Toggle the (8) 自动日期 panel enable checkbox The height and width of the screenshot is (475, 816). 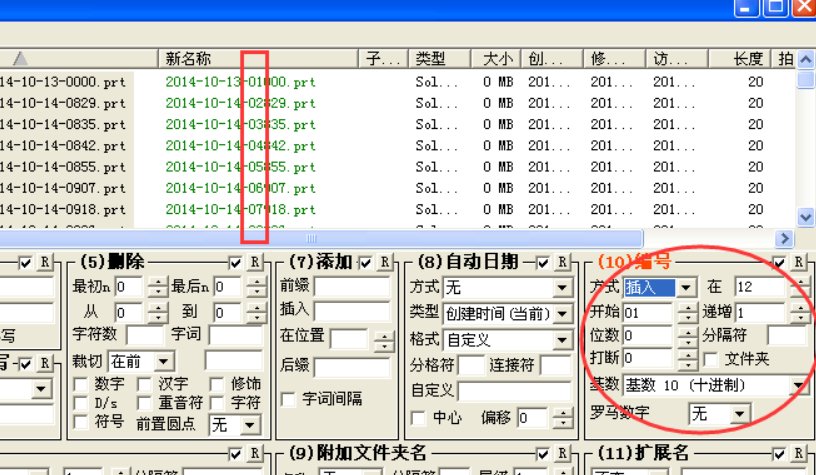[x=543, y=263]
